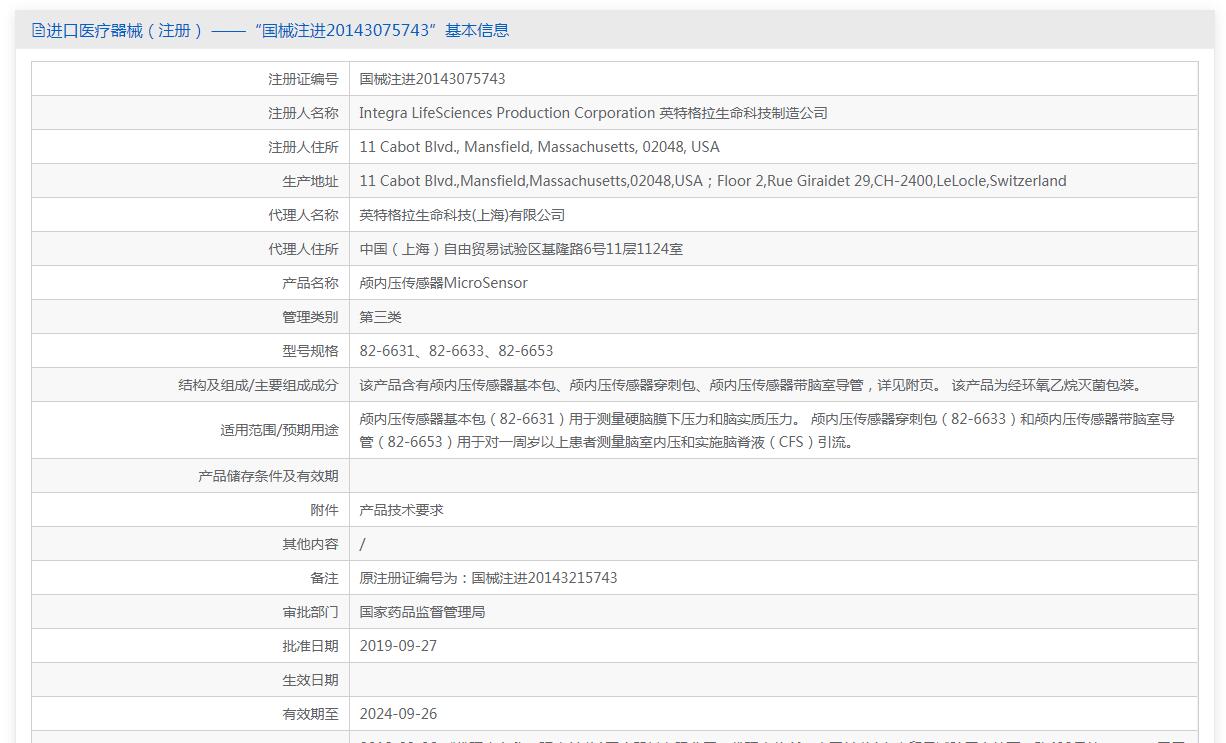Click the 产品名称 label

310,283
